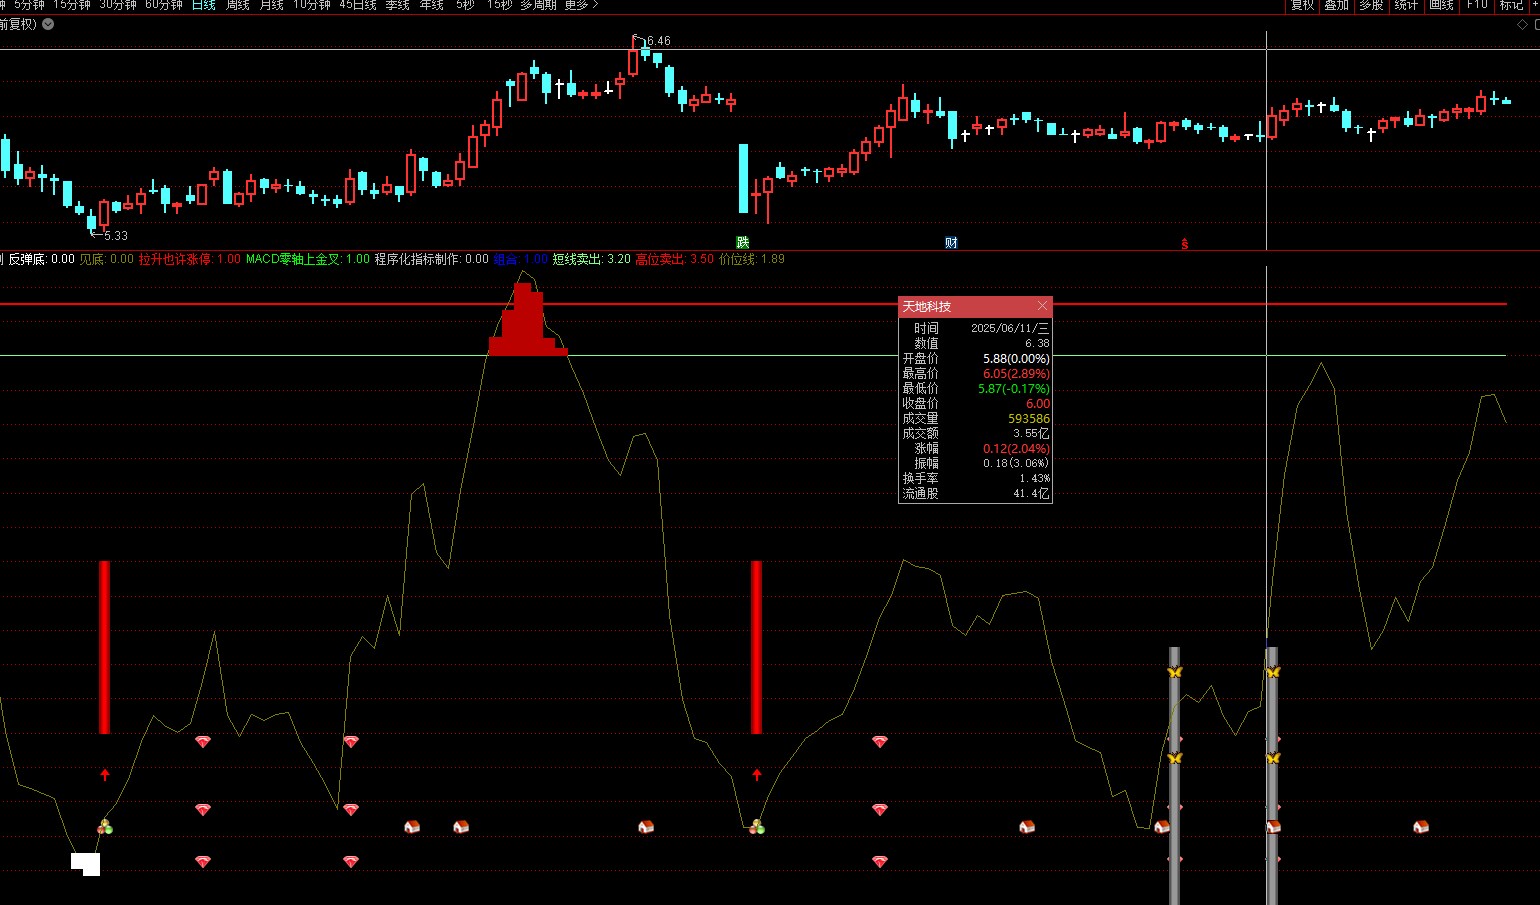
Task: Close the 天地科技 data tooltip
Action: [x=1042, y=306]
